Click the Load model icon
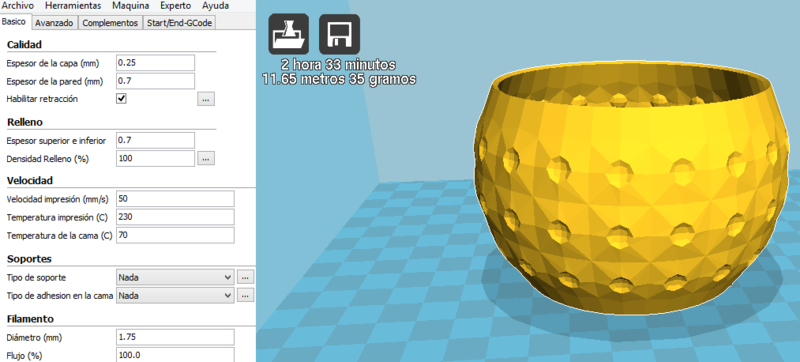 point(289,34)
